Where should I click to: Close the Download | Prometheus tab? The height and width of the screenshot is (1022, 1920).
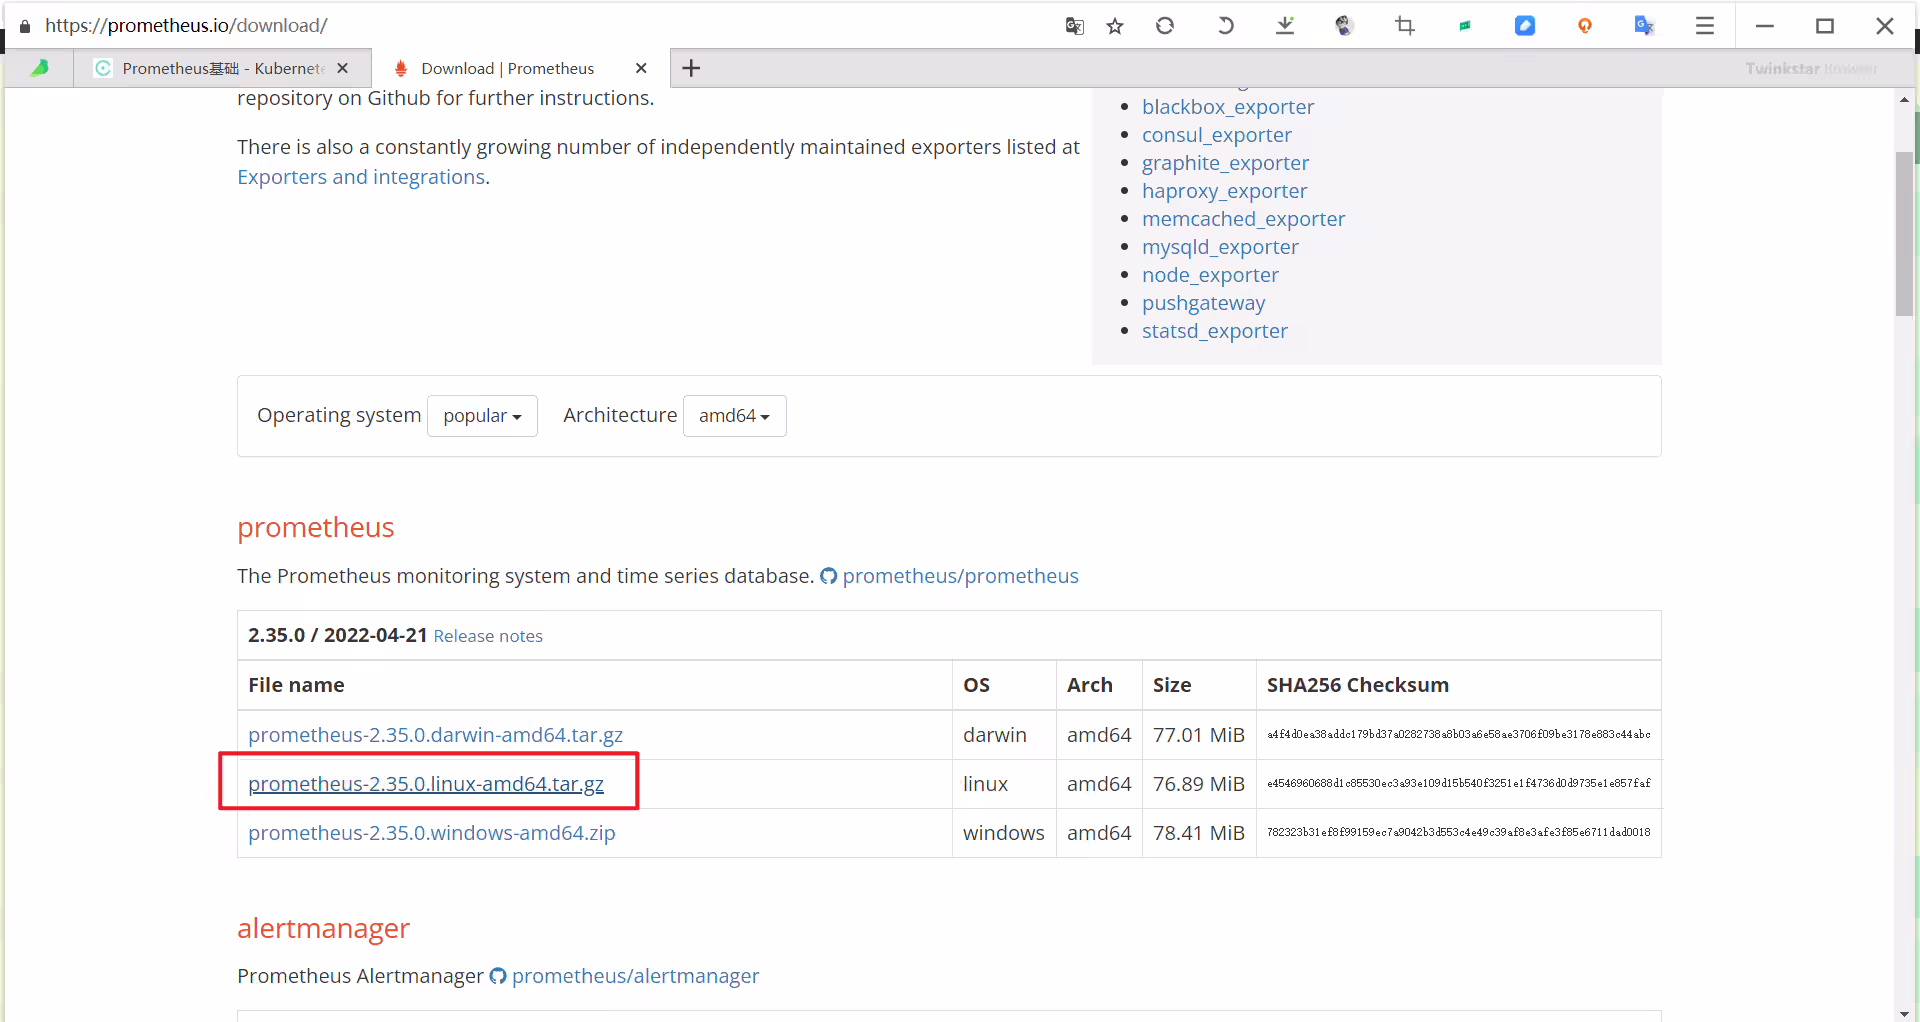click(x=641, y=68)
